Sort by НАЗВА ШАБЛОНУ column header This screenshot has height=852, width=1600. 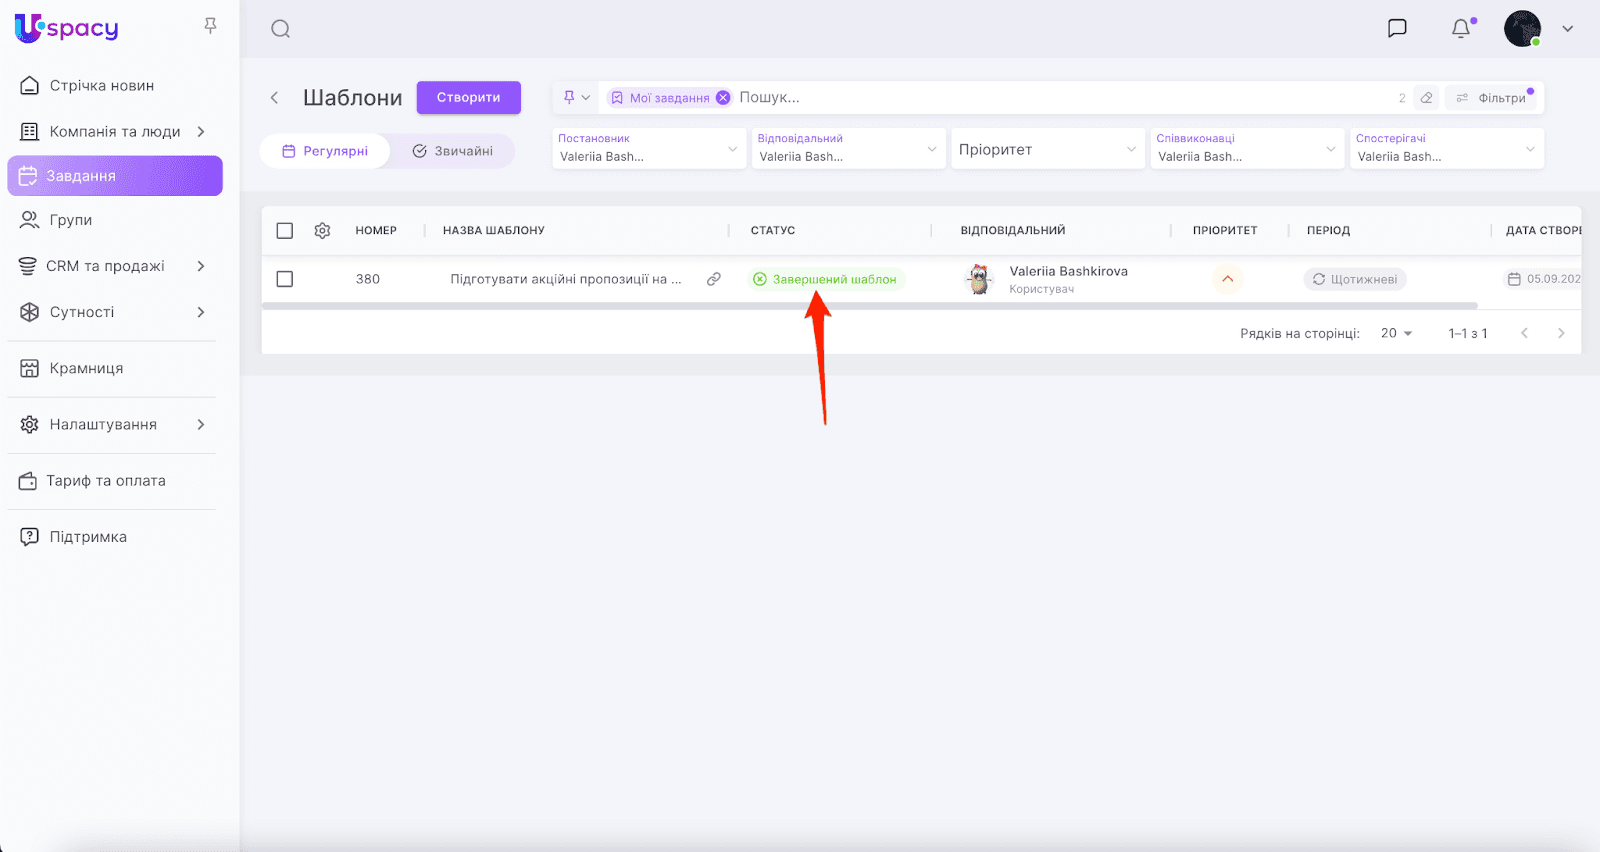494,231
